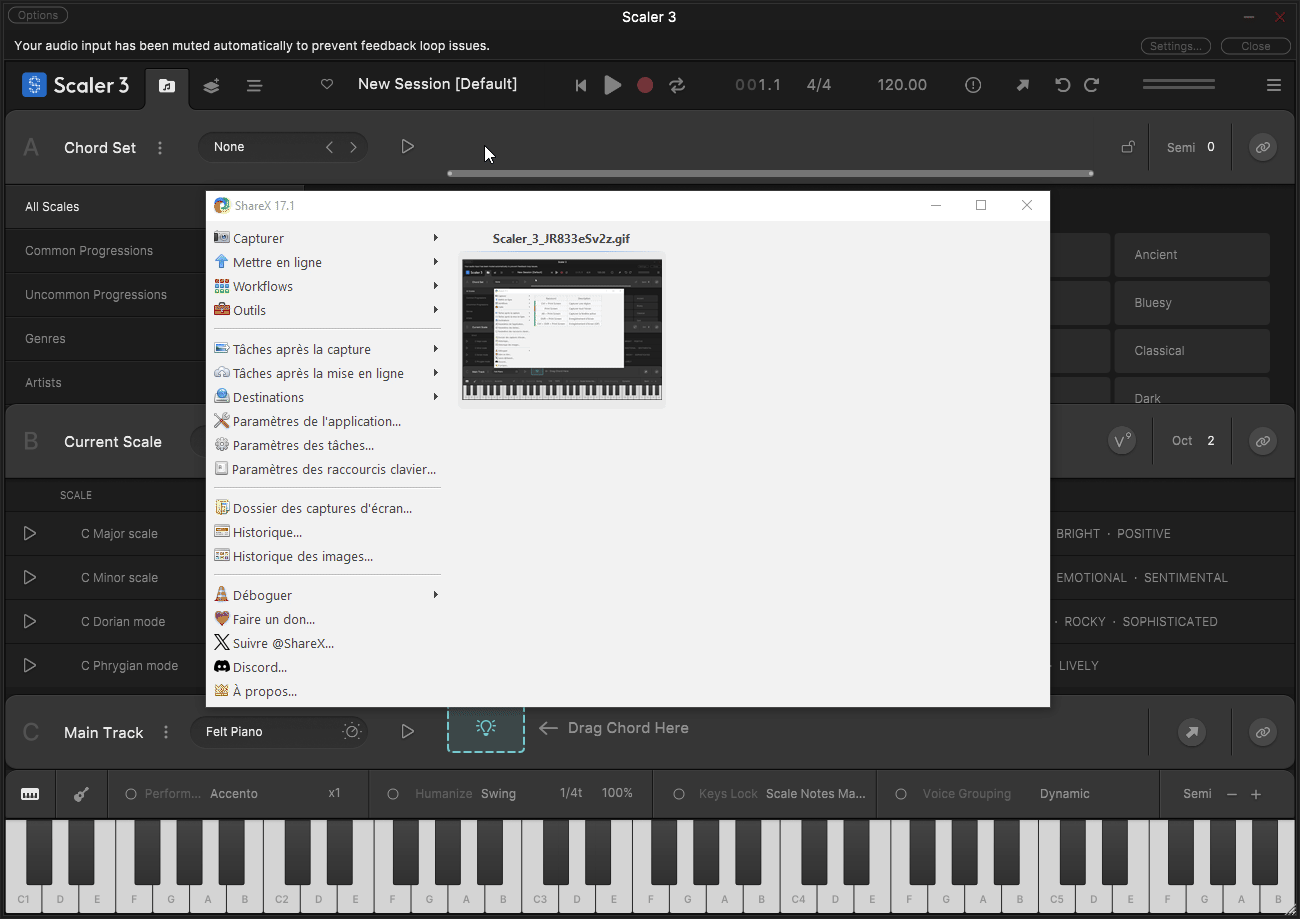Click the Scaler 3 logo icon
1300x919 pixels.
[34, 85]
